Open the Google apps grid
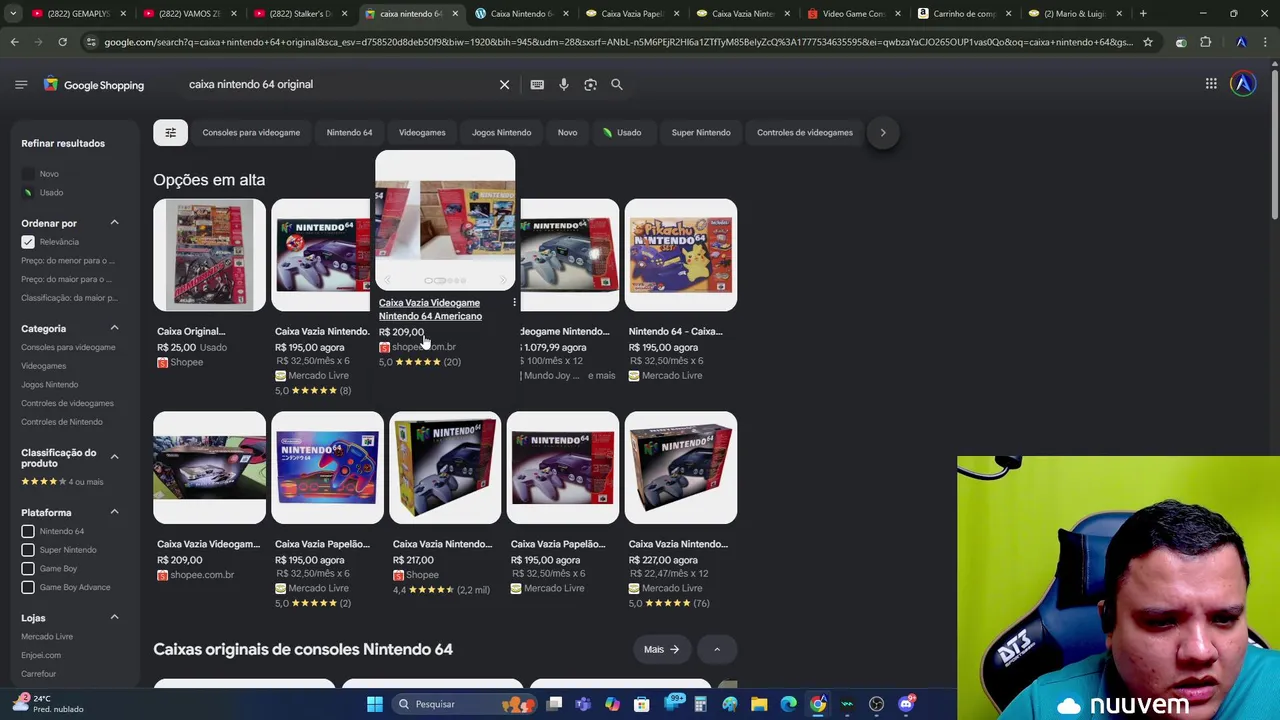Screen dimensions: 1280x720 pos(1211,84)
